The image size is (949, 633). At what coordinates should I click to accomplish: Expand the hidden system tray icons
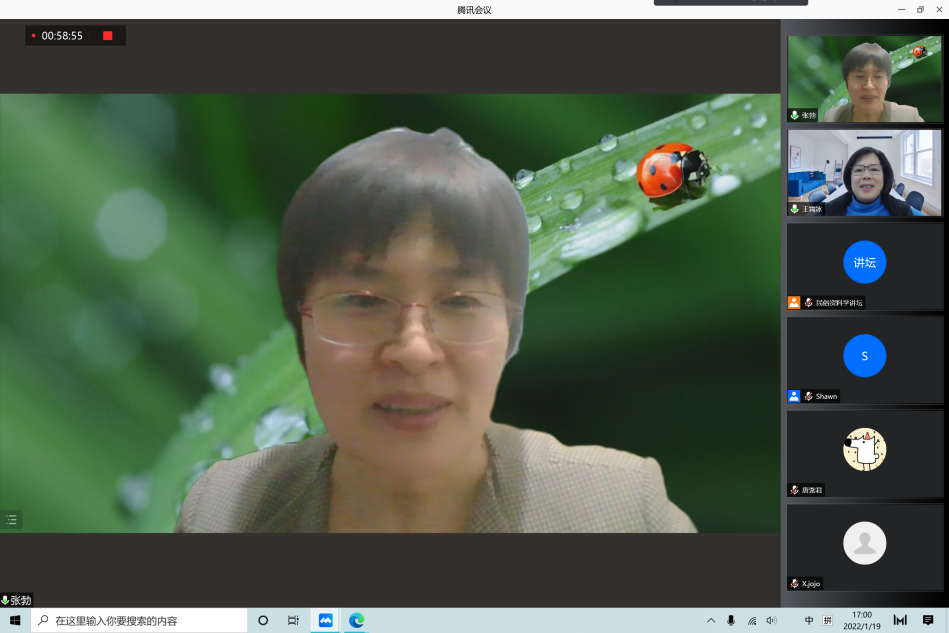(x=711, y=620)
